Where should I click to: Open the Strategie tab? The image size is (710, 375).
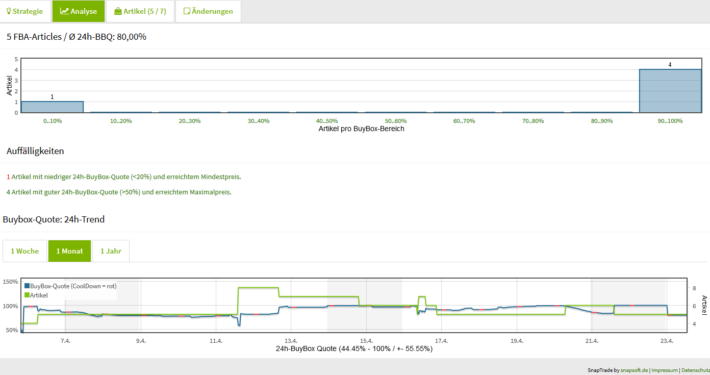(25, 11)
